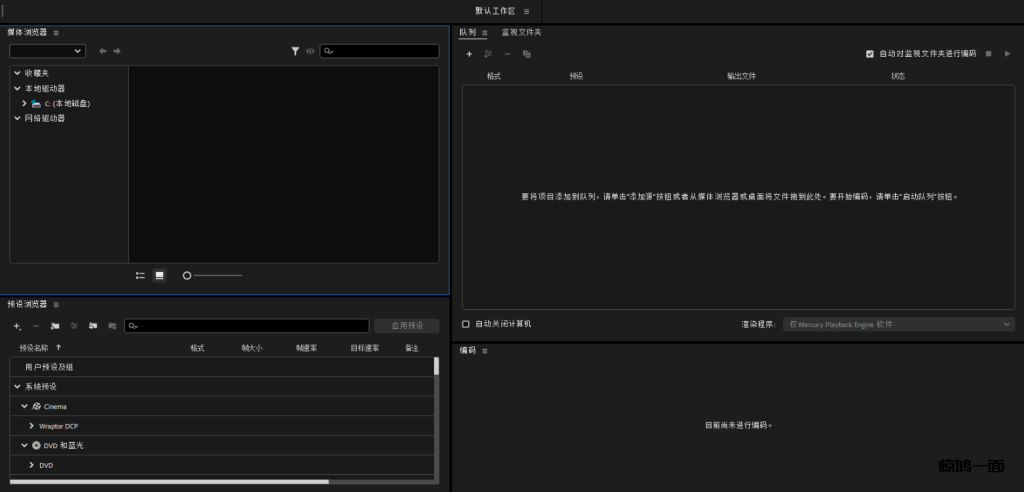
Task: Click the 应用预设 button
Action: click(x=406, y=326)
